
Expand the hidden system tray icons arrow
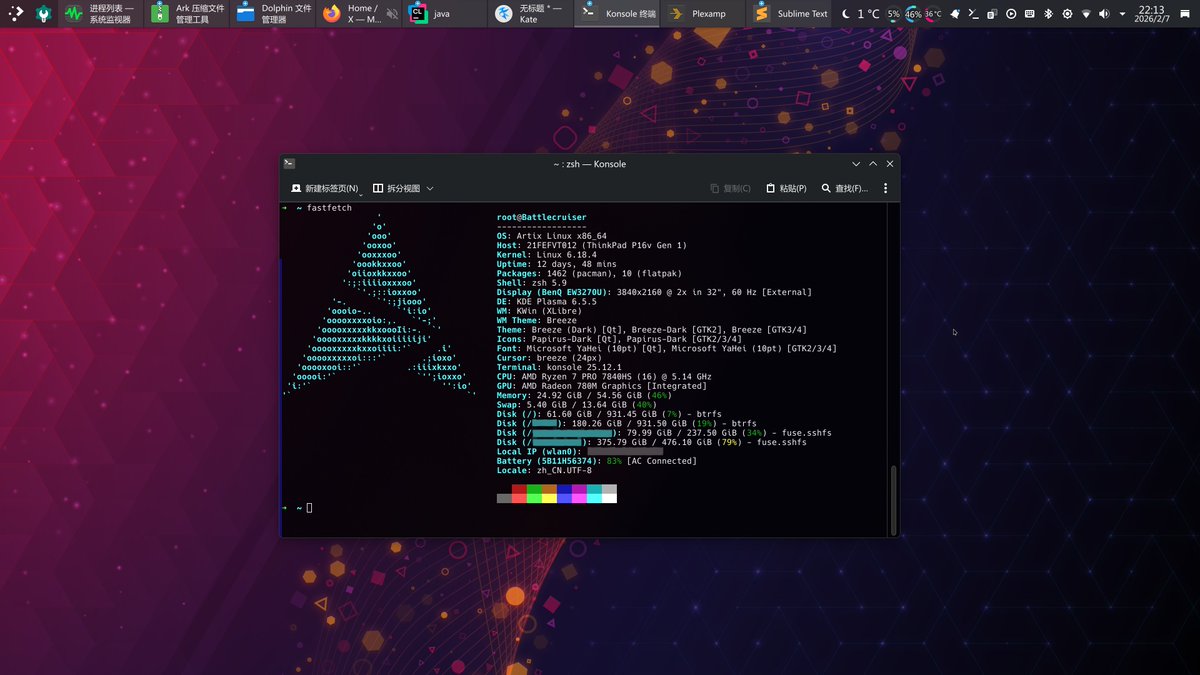click(x=1122, y=14)
